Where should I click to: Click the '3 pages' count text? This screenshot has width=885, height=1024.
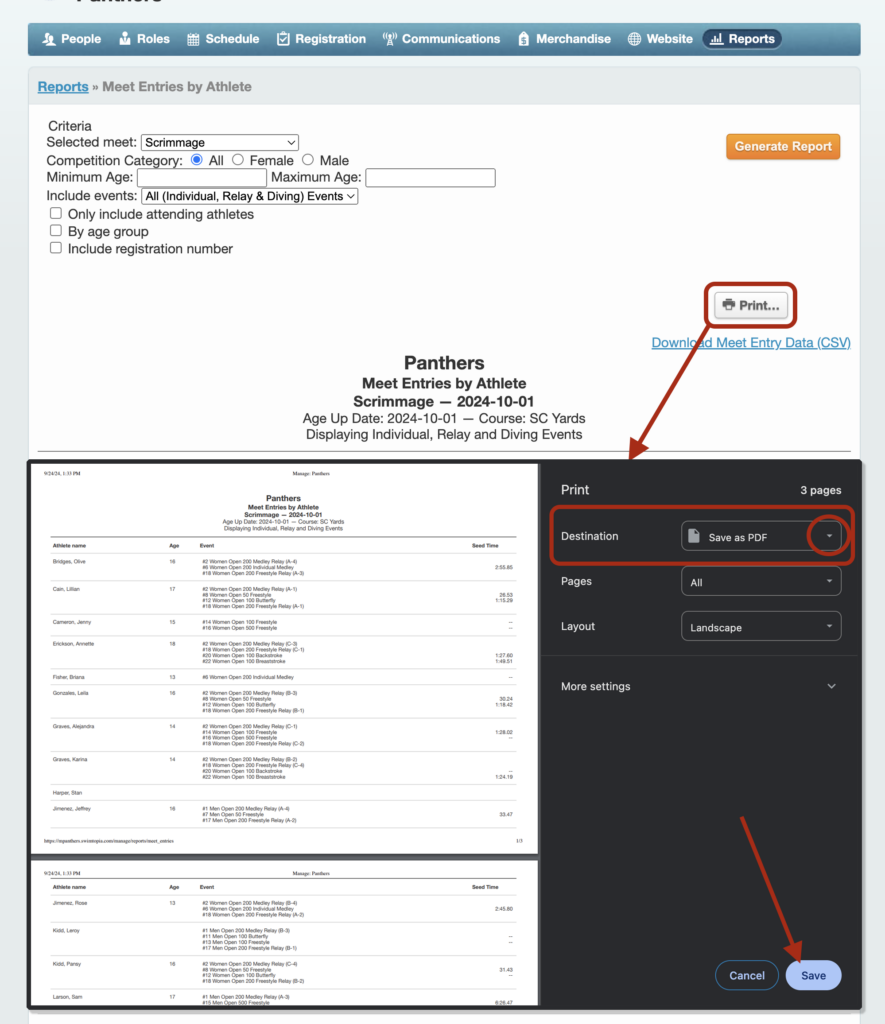click(820, 490)
